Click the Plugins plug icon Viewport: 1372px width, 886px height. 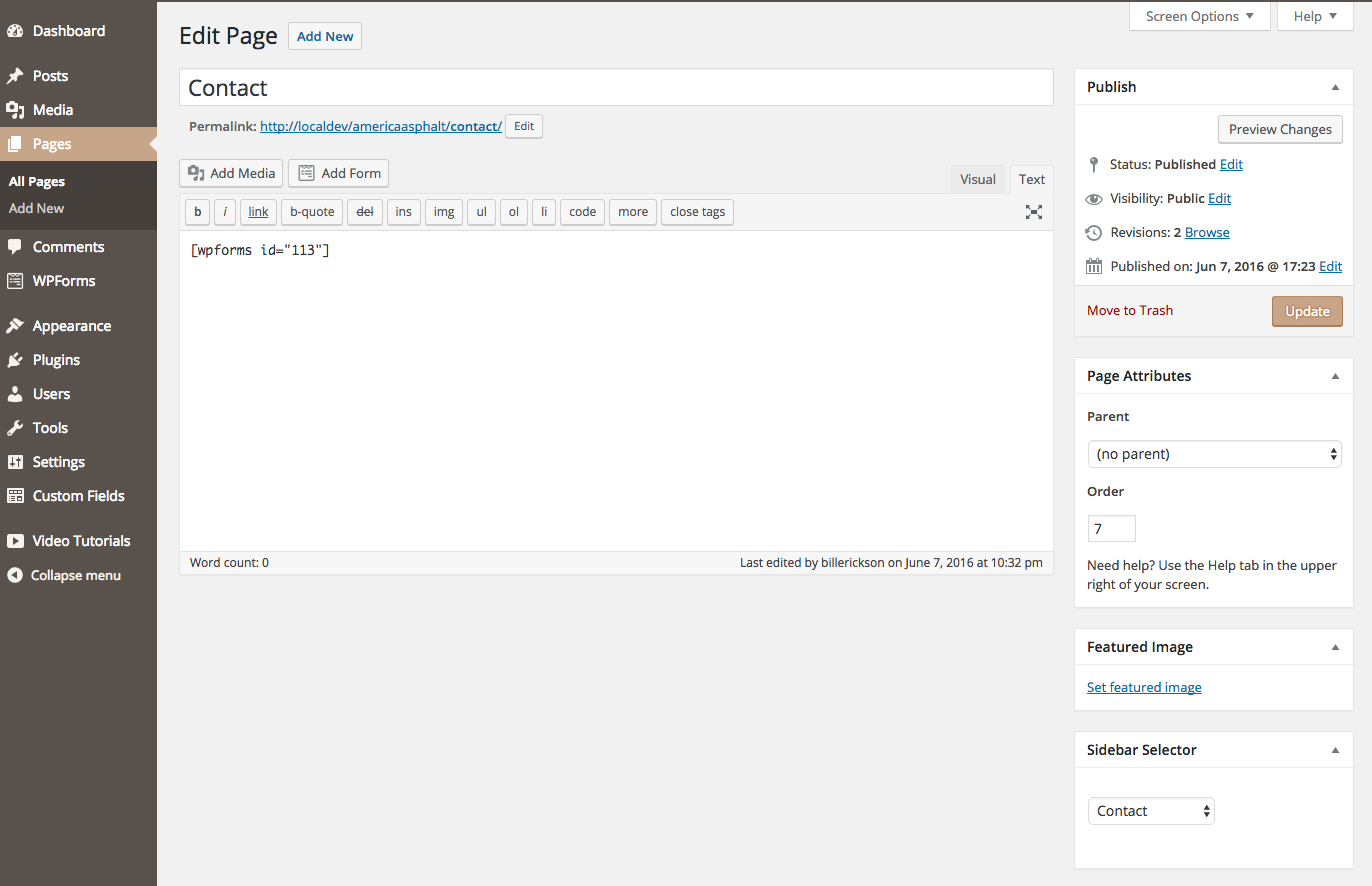(15, 360)
